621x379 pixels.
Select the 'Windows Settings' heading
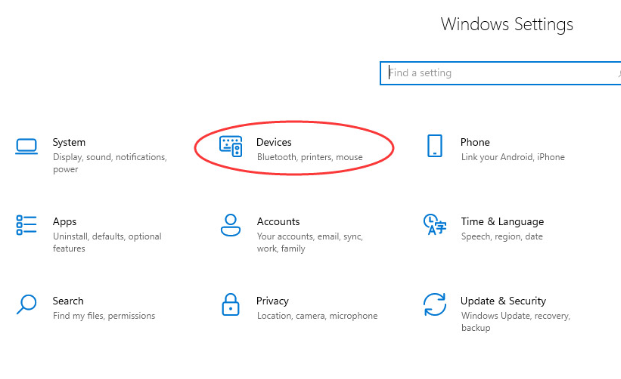pos(507,24)
